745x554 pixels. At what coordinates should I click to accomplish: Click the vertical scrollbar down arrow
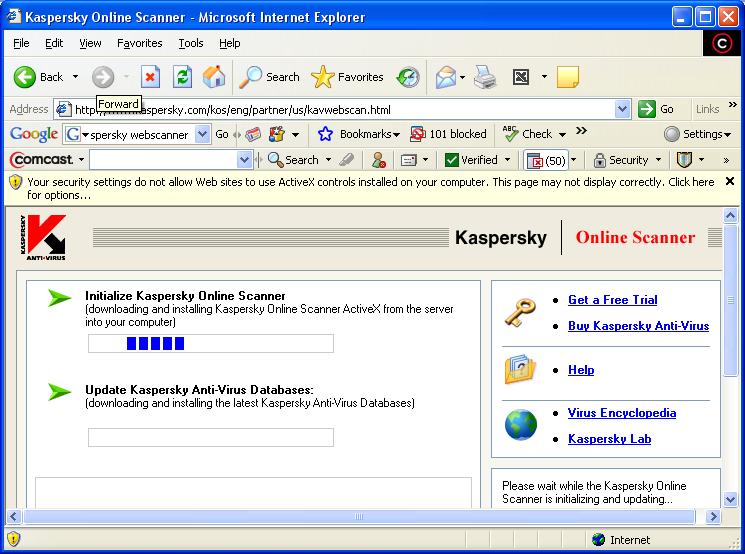[x=730, y=499]
